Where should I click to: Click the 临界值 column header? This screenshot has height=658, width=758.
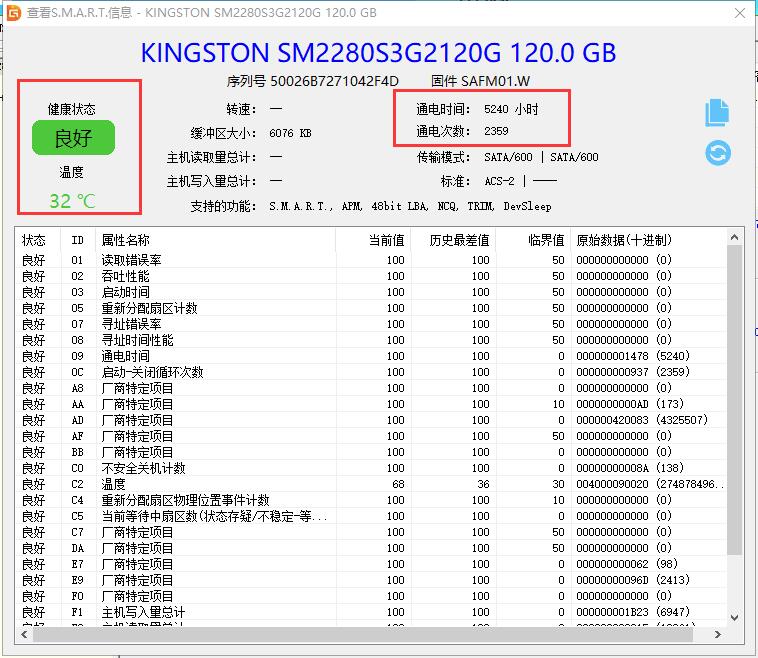[546, 240]
